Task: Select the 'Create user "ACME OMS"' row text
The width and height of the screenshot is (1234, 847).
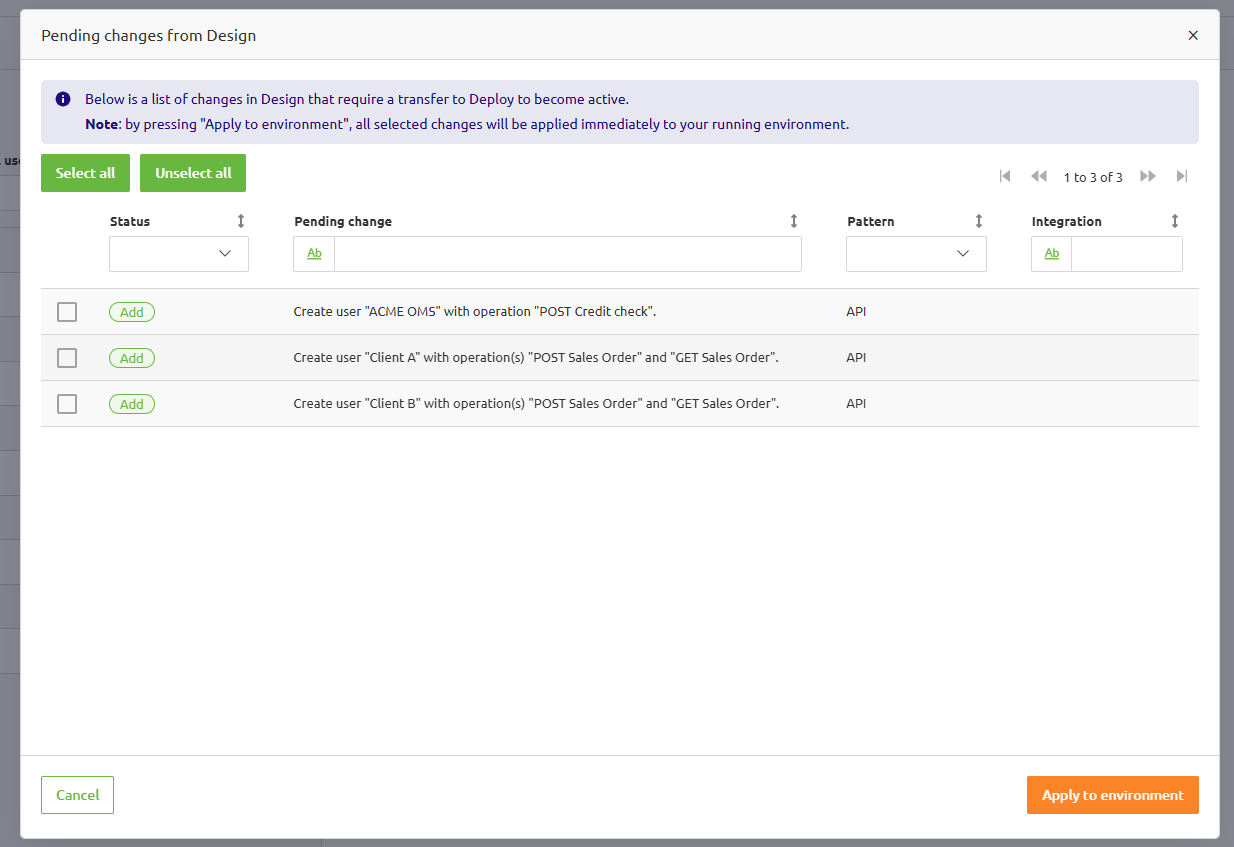Action: (x=475, y=312)
